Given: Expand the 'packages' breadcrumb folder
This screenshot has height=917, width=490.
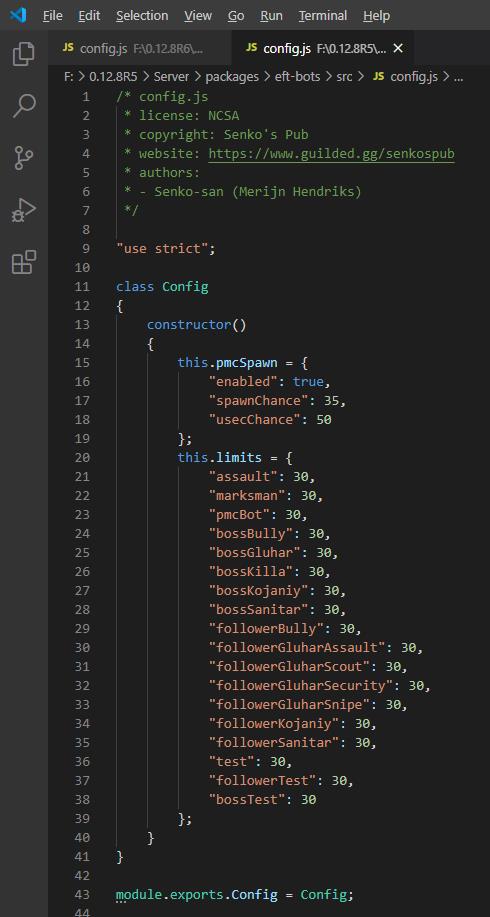Looking at the screenshot, I should [x=232, y=77].
